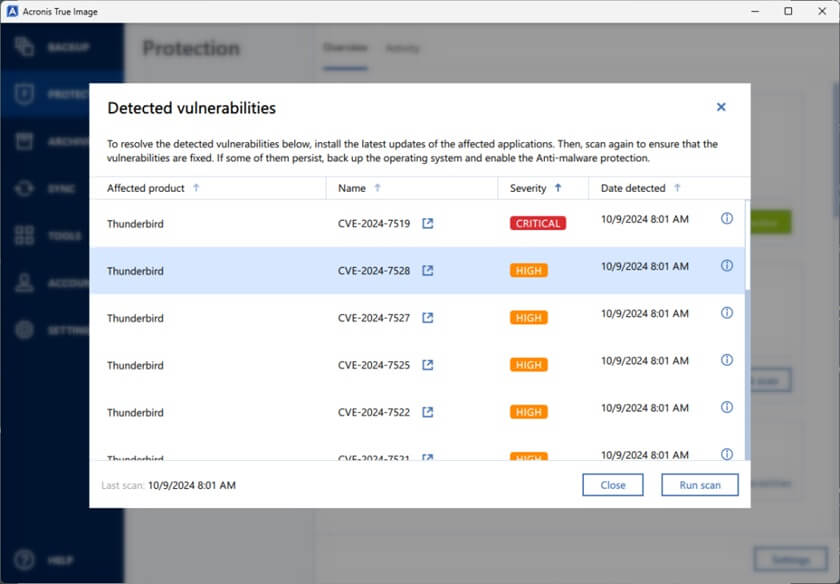This screenshot has width=840, height=584.
Task: Switch to the Activity tab
Action: pyautogui.click(x=403, y=48)
